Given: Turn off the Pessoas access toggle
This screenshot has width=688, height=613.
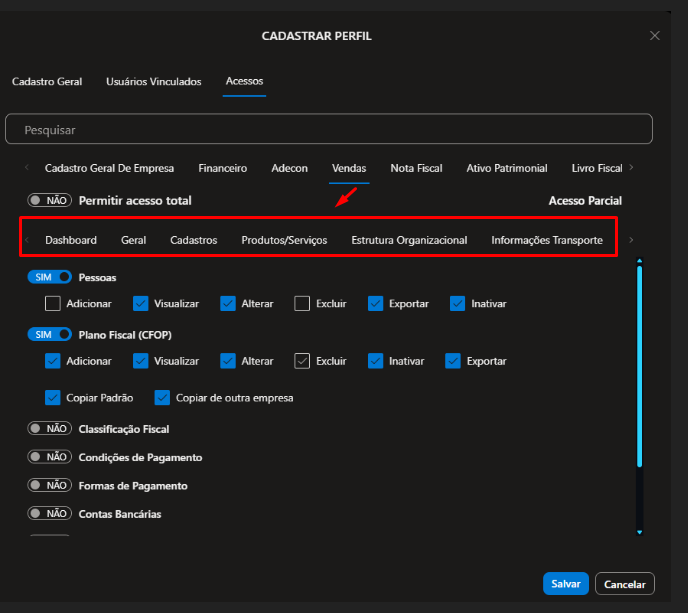Looking at the screenshot, I should pyautogui.click(x=49, y=277).
